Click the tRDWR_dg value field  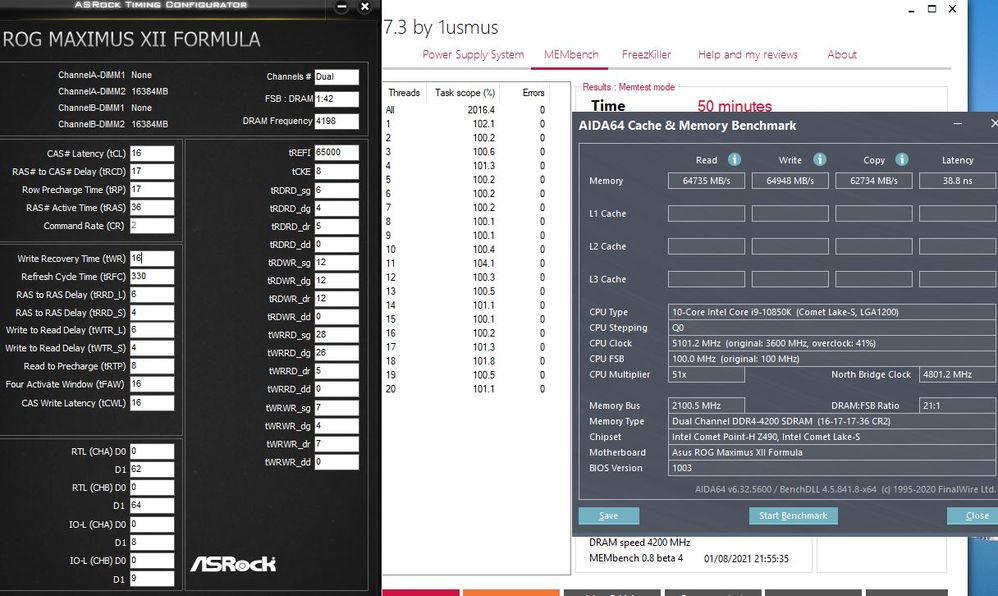[337, 281]
